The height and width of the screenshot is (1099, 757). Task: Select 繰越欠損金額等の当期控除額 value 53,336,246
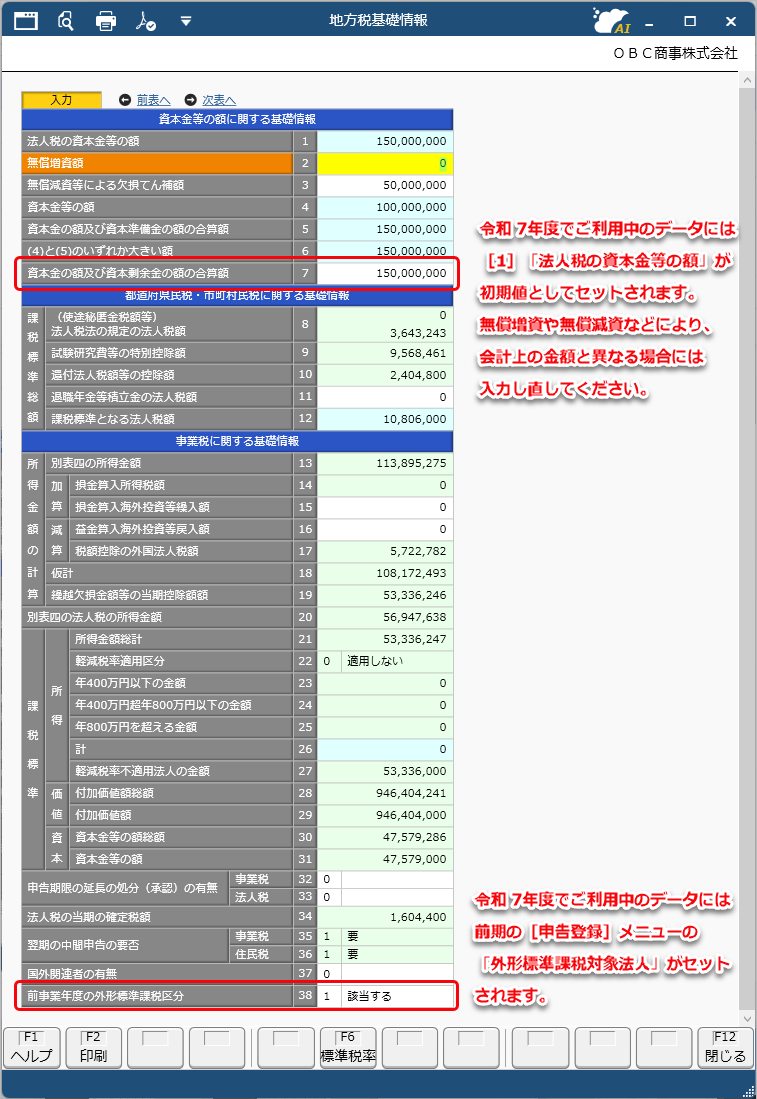pos(385,595)
